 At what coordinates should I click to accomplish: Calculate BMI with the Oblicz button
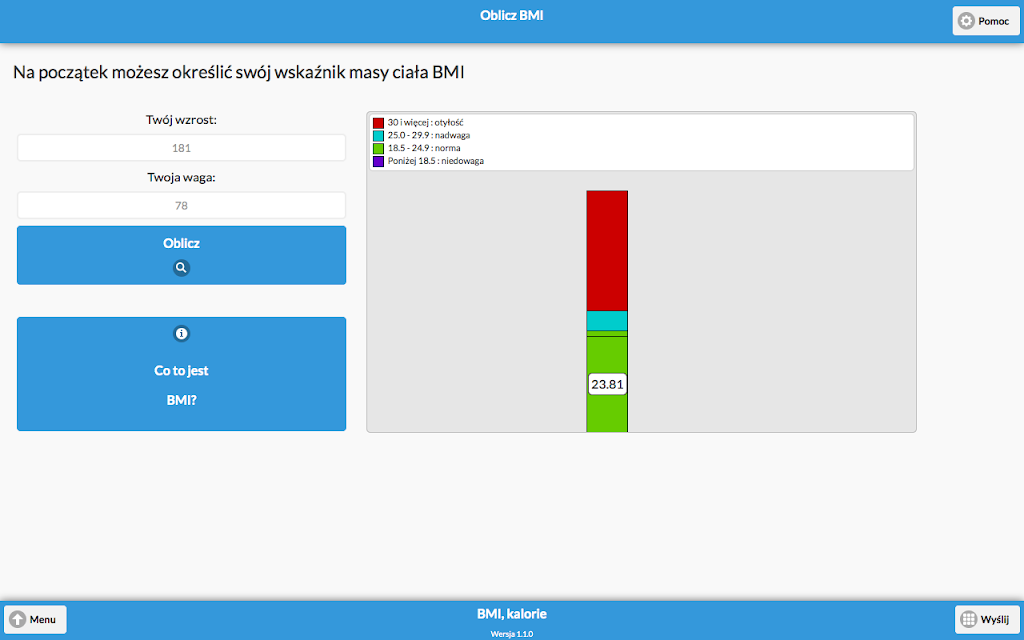[182, 255]
